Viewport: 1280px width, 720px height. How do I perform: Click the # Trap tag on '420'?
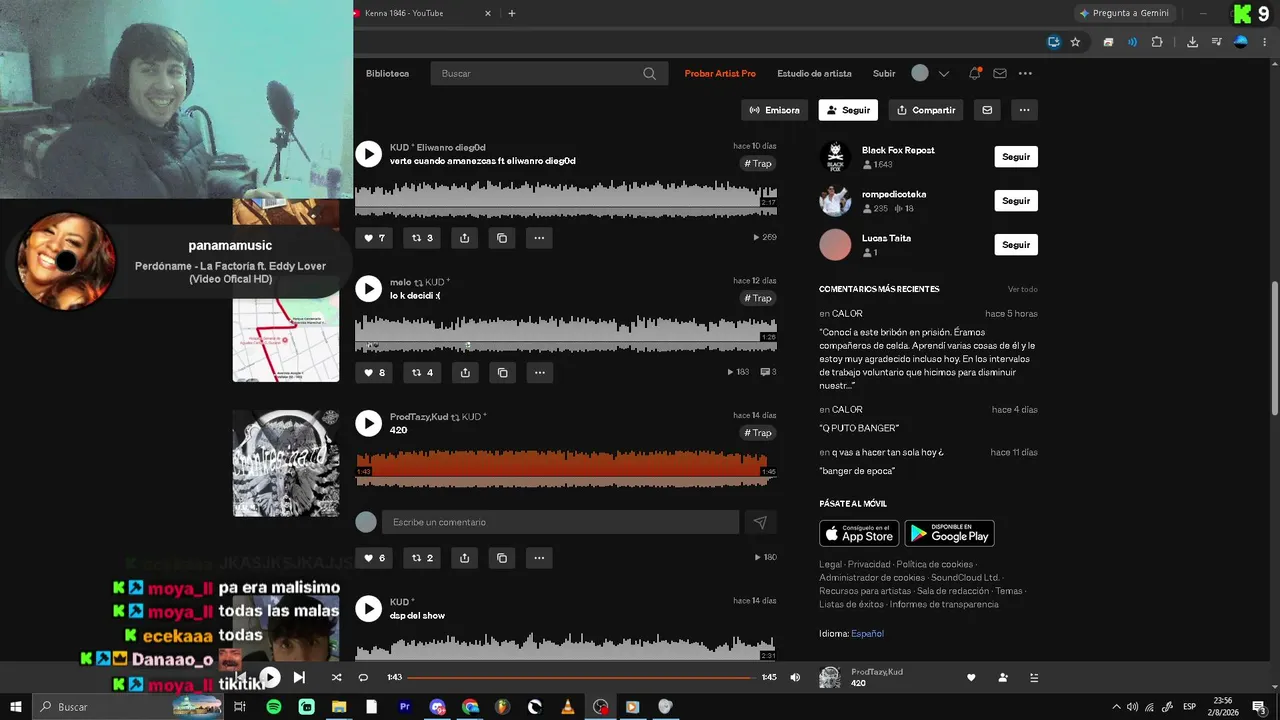pyautogui.click(x=758, y=433)
